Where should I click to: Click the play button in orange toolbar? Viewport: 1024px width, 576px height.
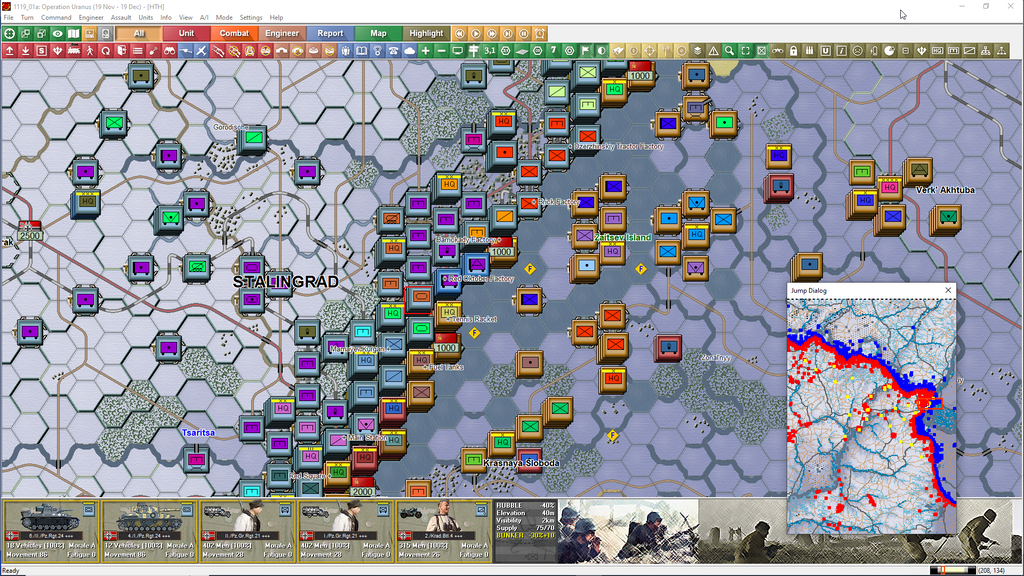(475, 33)
